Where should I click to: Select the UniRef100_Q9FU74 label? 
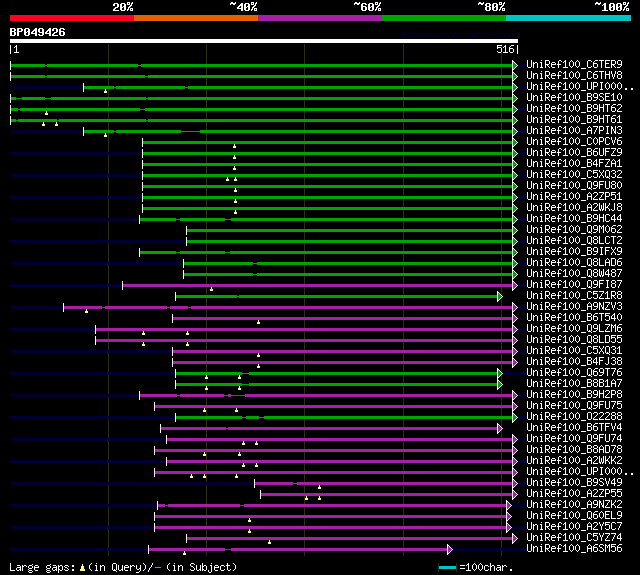[574, 439]
